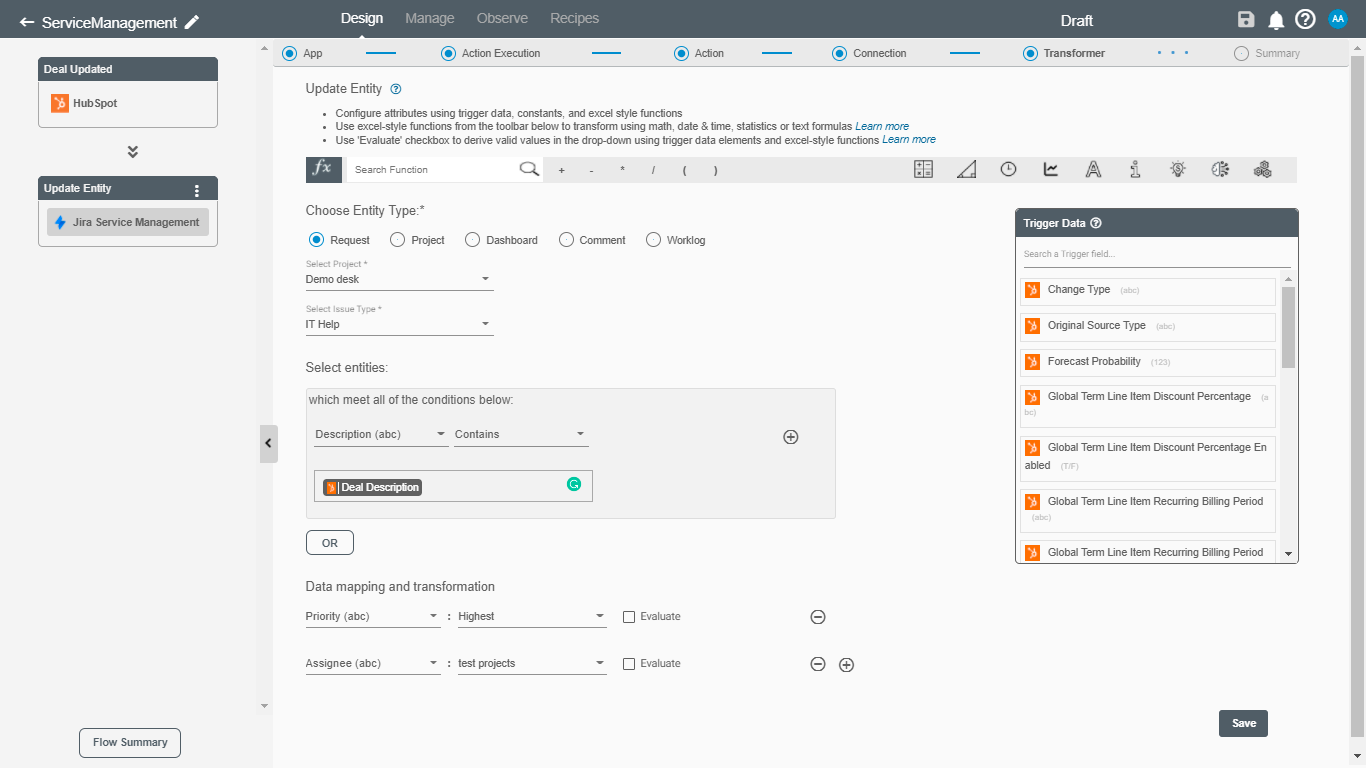Open the date & time clock functions icon
This screenshot has height=768, width=1366.
click(x=1008, y=169)
